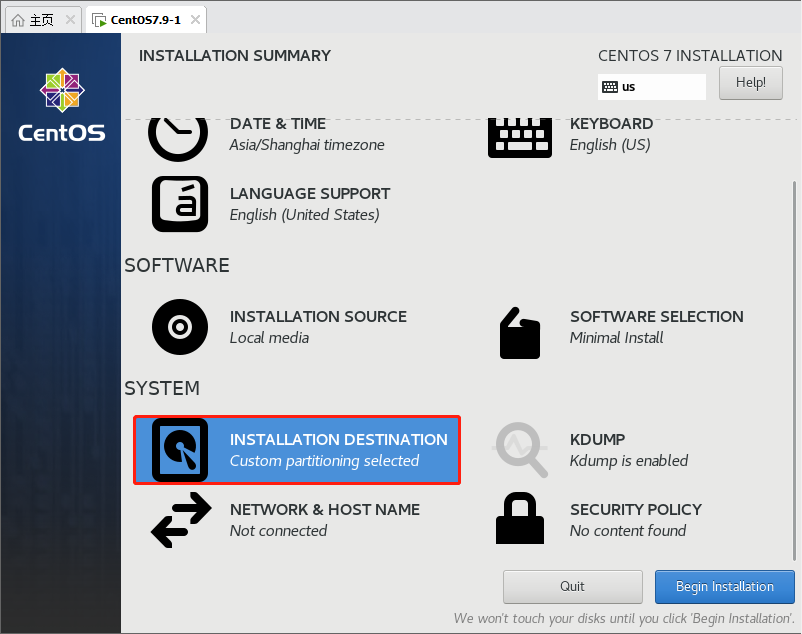Click the 'Minimal Install' status text
The height and width of the screenshot is (634, 802).
616,338
